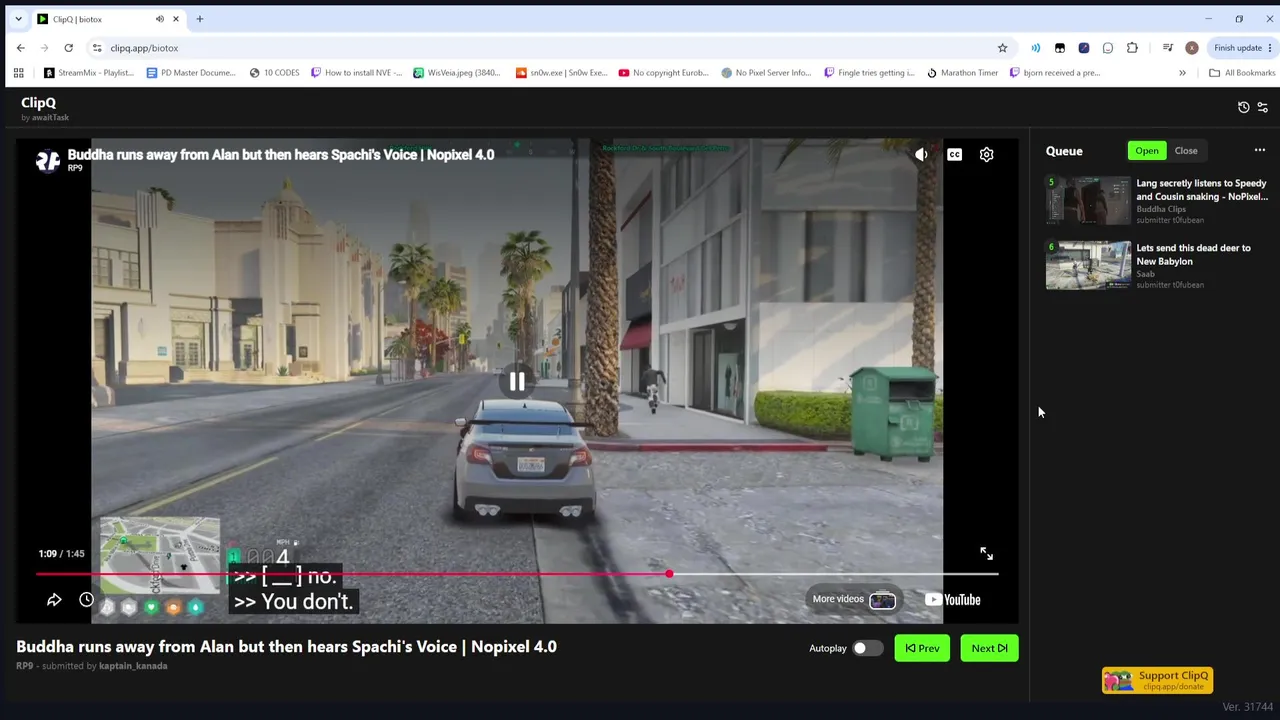Screen dimensions: 1280x720
Task: Open a new browser tab
Action: click(199, 19)
